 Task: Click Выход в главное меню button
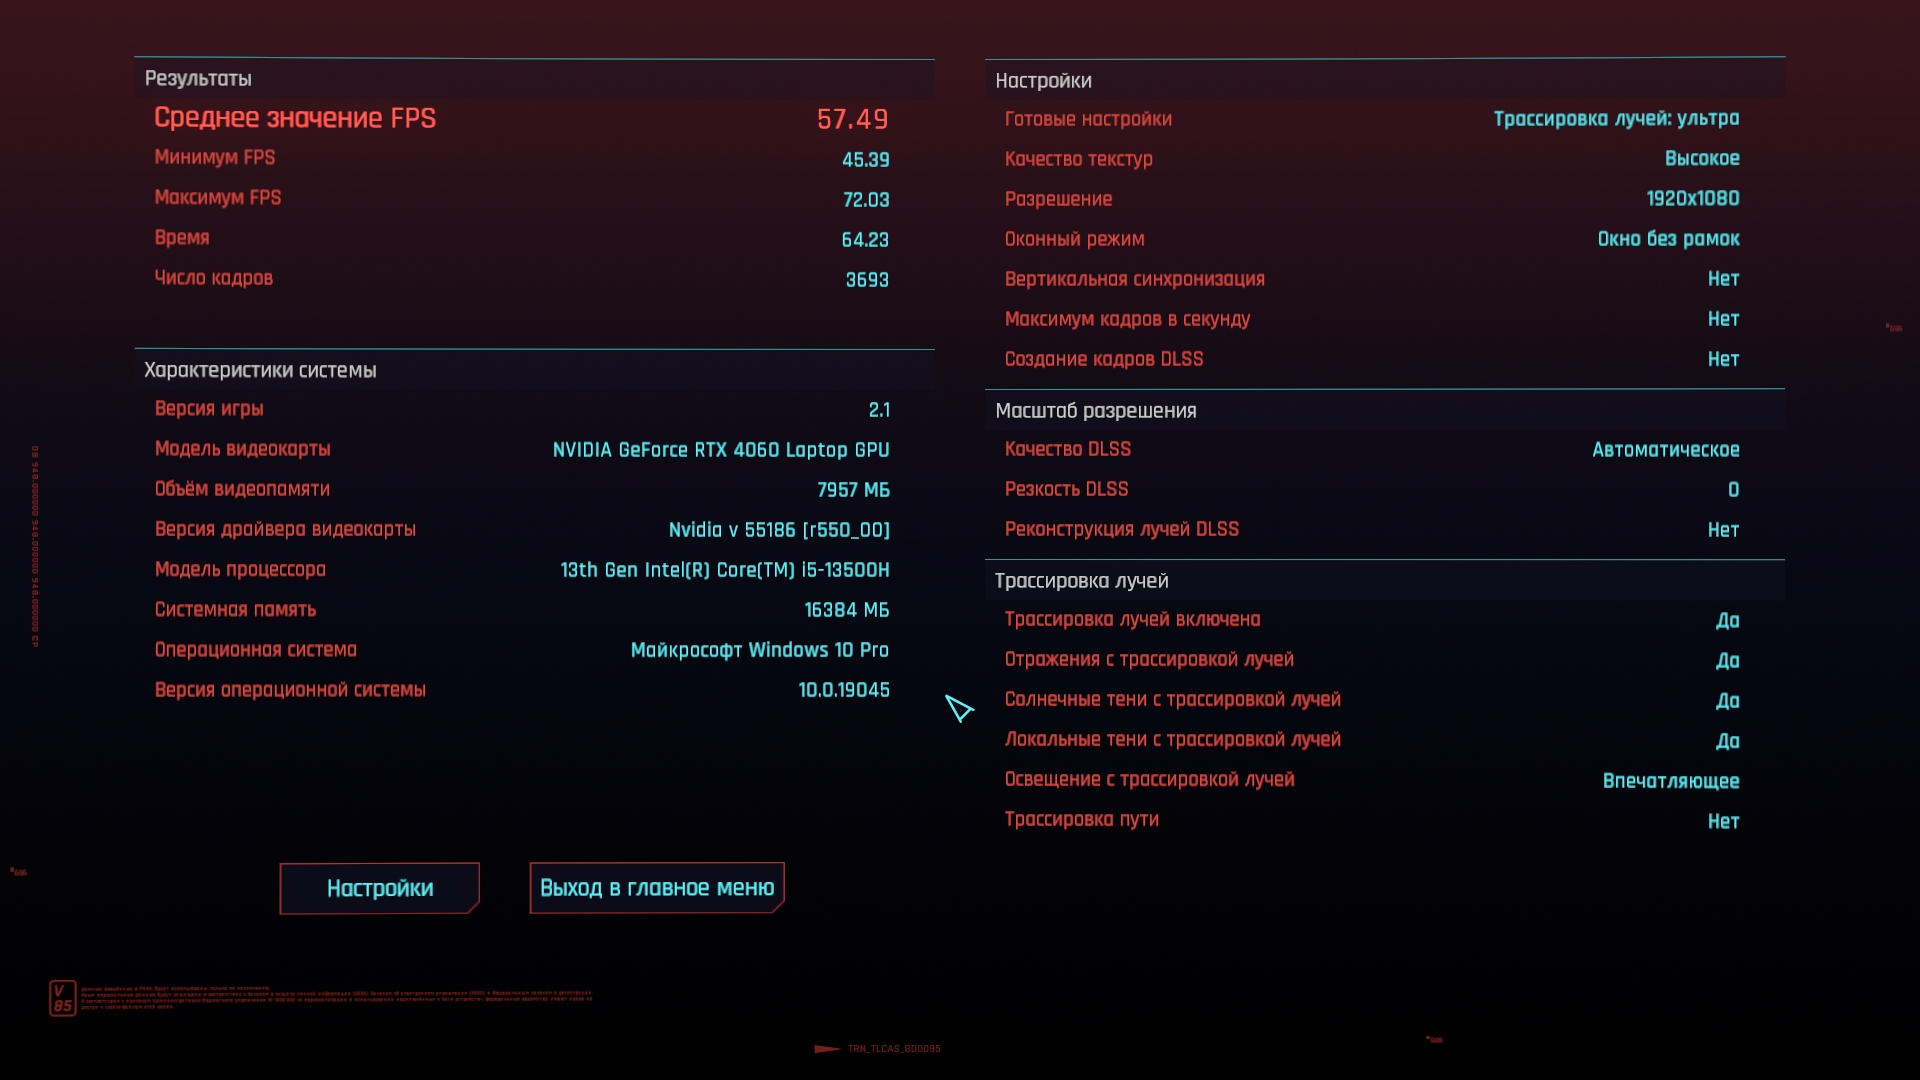(x=657, y=888)
